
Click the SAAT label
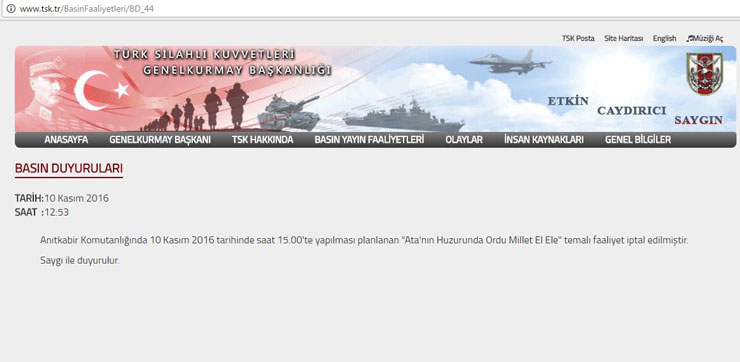click(26, 212)
